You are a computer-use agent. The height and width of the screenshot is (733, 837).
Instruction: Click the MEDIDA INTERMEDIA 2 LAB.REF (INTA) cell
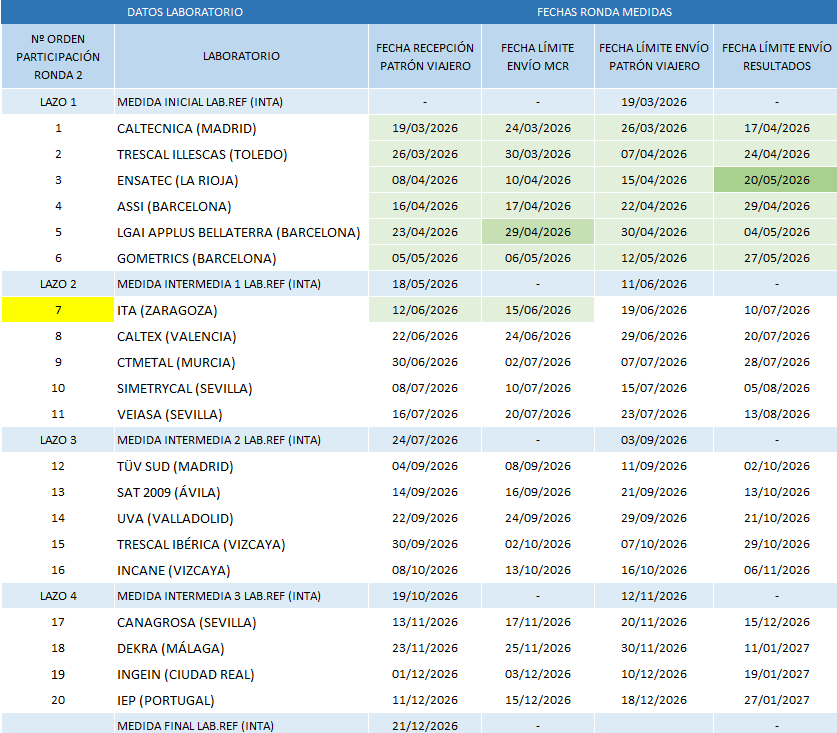click(241, 440)
